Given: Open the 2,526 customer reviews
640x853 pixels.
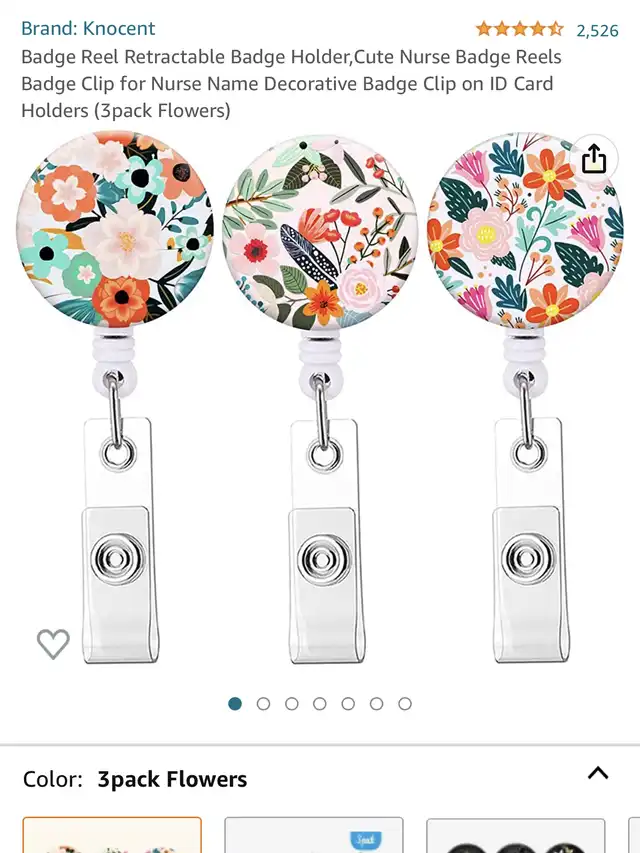Looking at the screenshot, I should (x=597, y=30).
